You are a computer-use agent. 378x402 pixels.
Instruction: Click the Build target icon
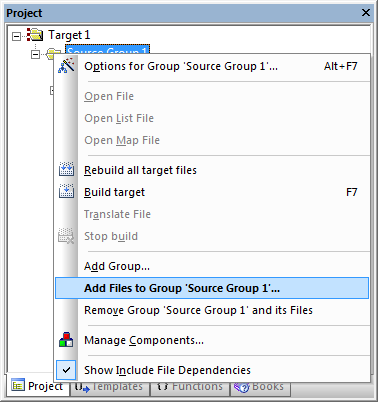66,191
